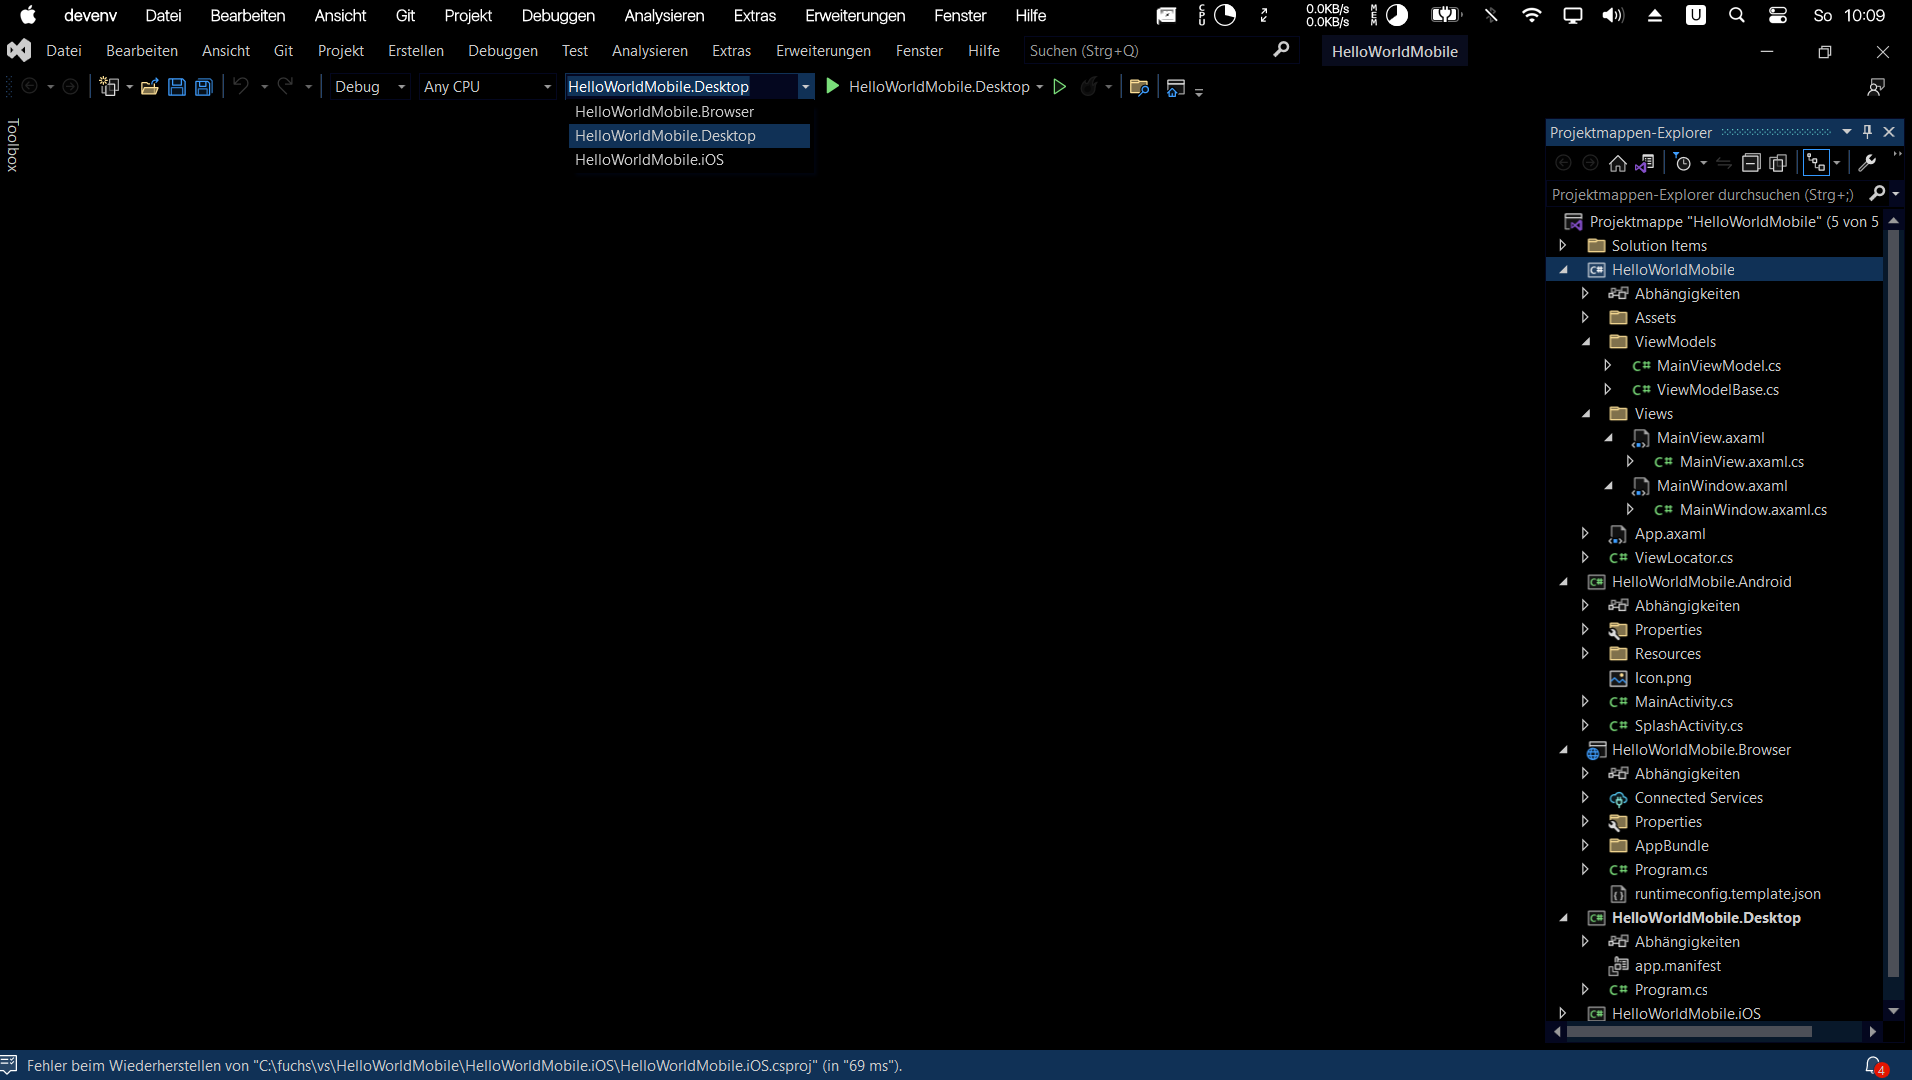Collapse the Views folder node
The image size is (1912, 1080).
coord(1586,413)
